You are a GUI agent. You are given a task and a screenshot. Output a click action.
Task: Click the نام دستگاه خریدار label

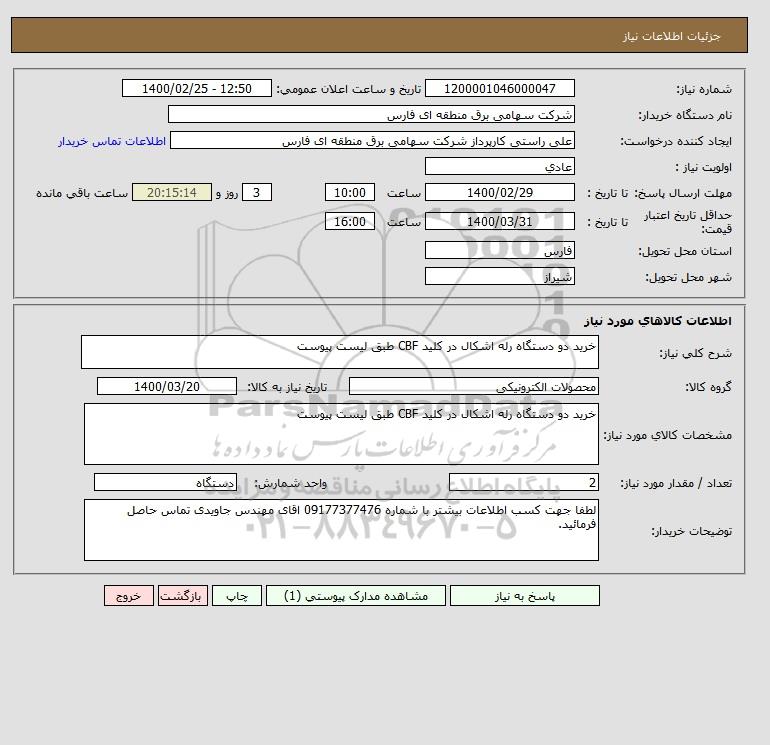coord(685,115)
